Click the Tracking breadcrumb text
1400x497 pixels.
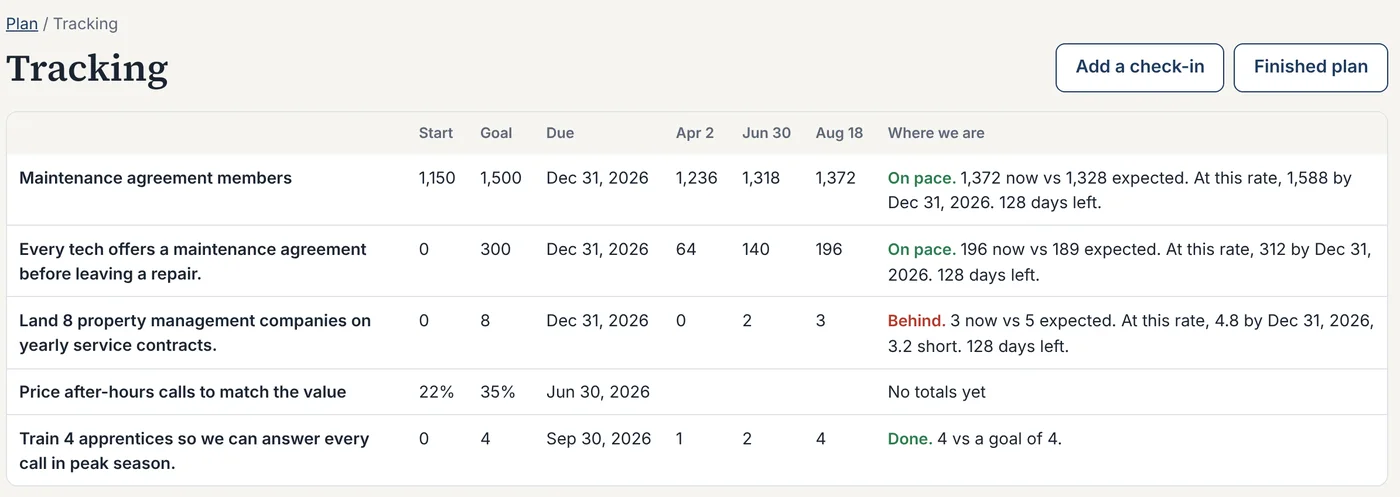85,23
